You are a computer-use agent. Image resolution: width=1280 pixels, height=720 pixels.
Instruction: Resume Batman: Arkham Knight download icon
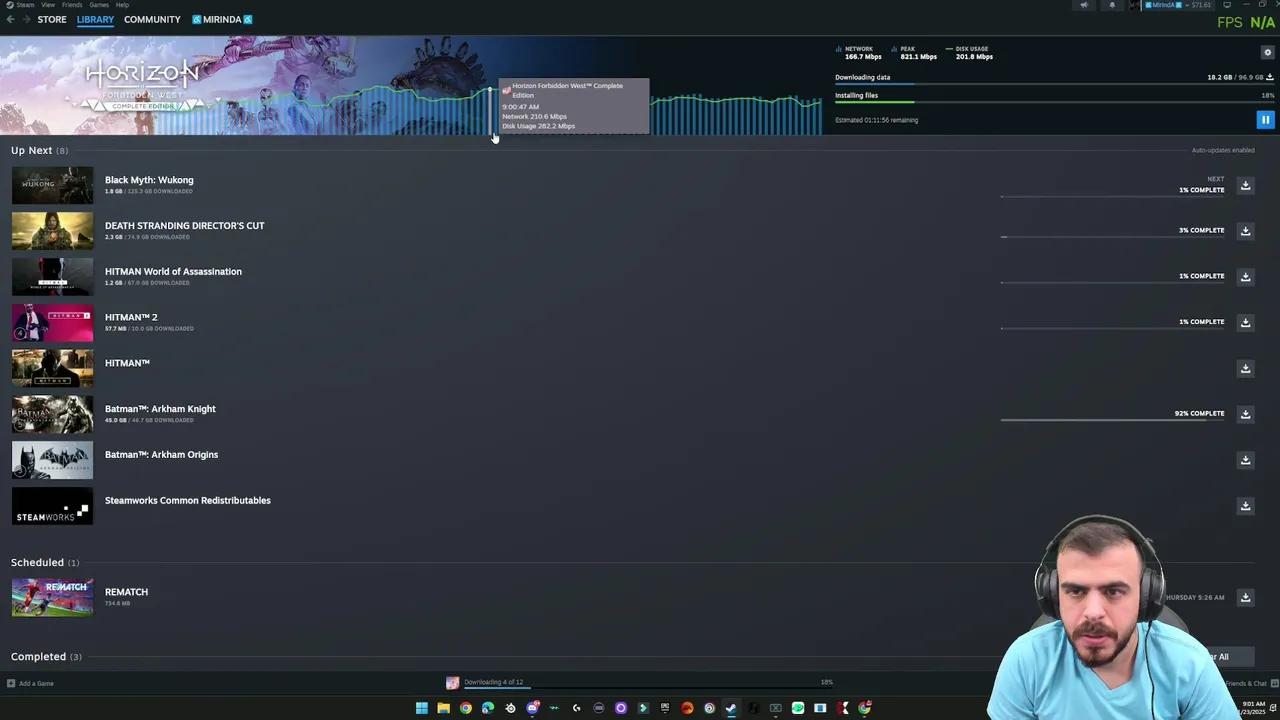click(x=1245, y=414)
